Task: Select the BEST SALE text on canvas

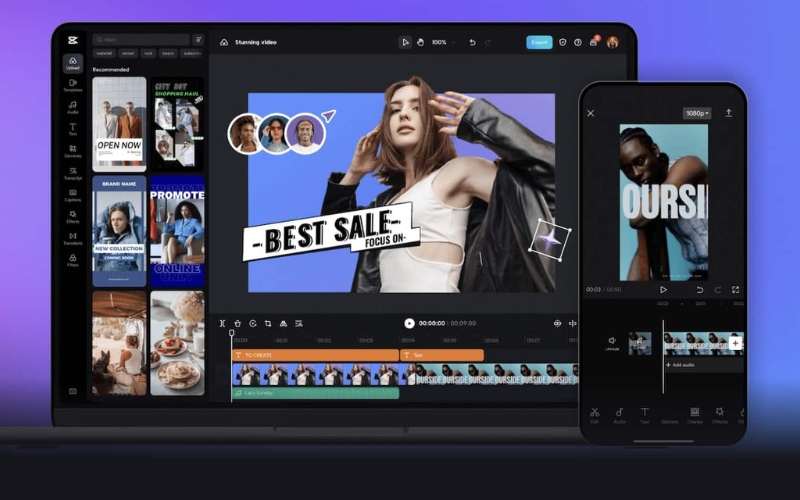Action: [x=331, y=232]
